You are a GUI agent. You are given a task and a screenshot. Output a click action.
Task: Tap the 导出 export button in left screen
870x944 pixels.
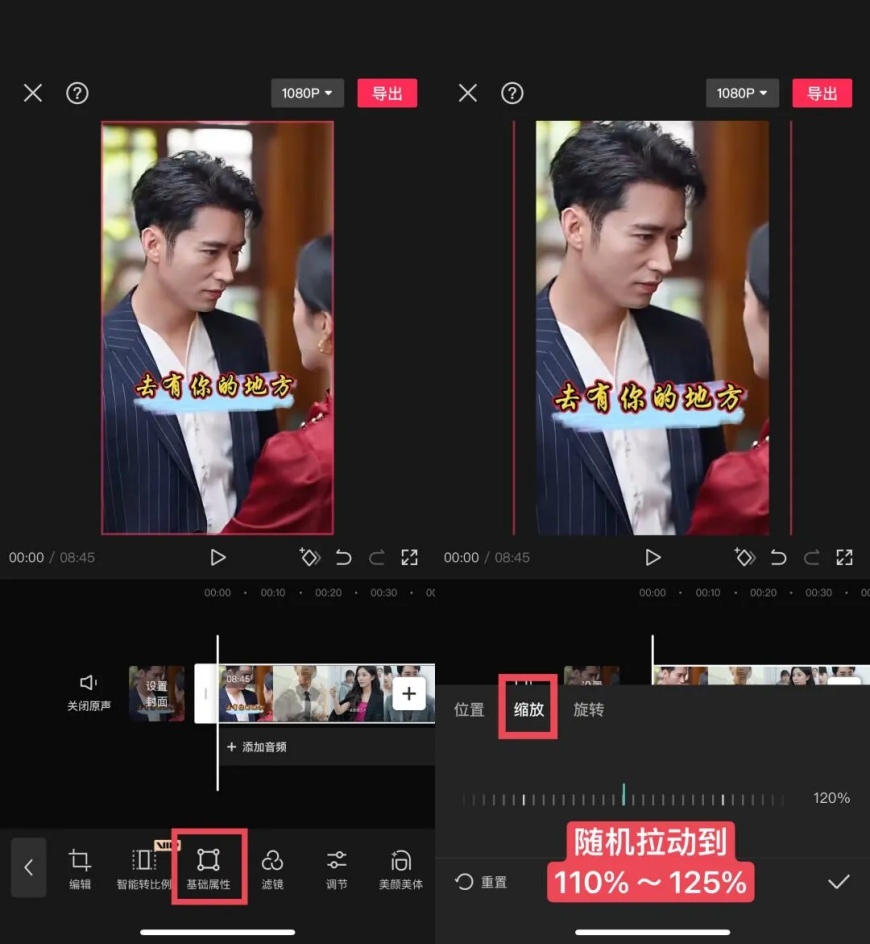pos(387,93)
